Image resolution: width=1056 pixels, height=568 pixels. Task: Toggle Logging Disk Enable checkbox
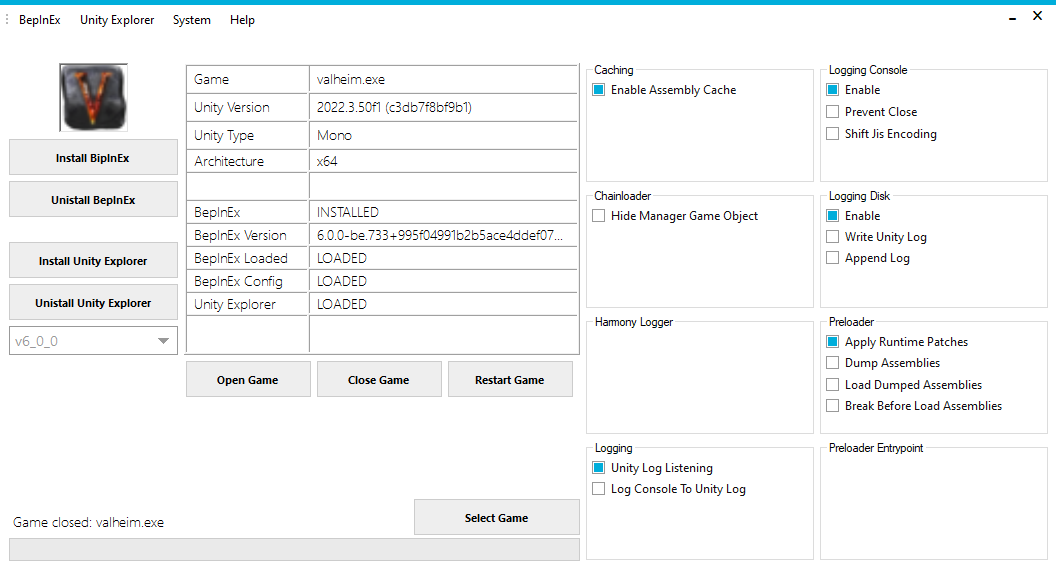[x=833, y=216]
